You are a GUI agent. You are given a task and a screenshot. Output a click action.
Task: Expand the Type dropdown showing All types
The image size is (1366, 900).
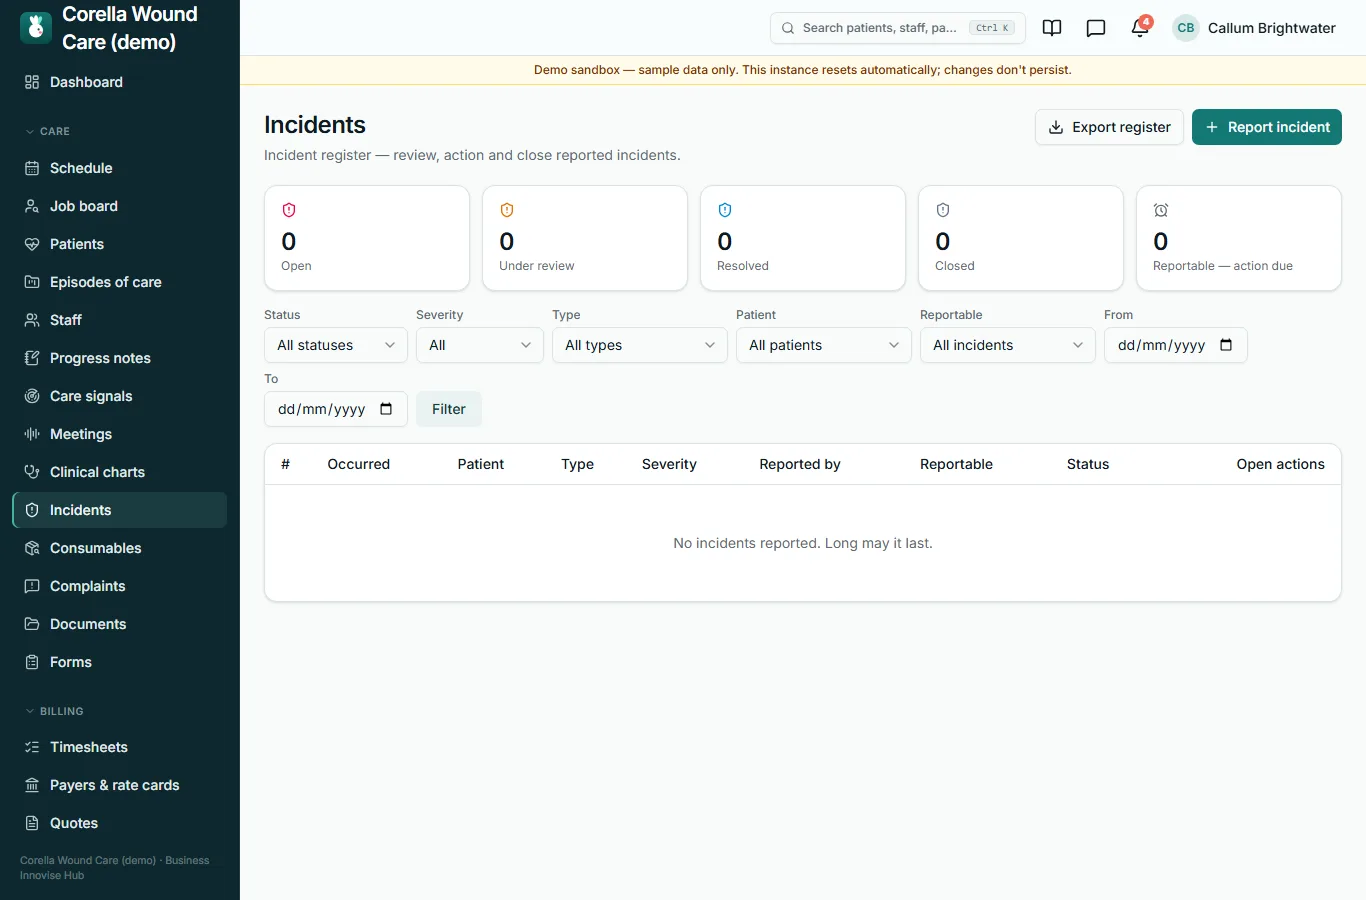[640, 345]
